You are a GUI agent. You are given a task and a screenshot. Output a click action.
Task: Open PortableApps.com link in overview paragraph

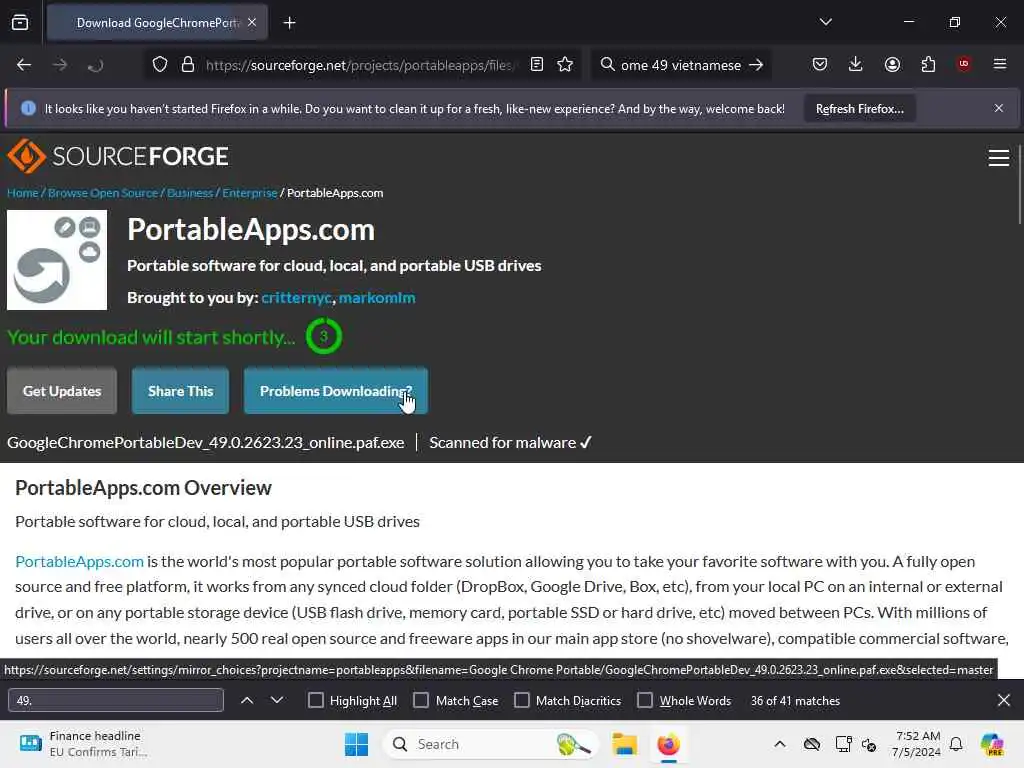pos(79,562)
